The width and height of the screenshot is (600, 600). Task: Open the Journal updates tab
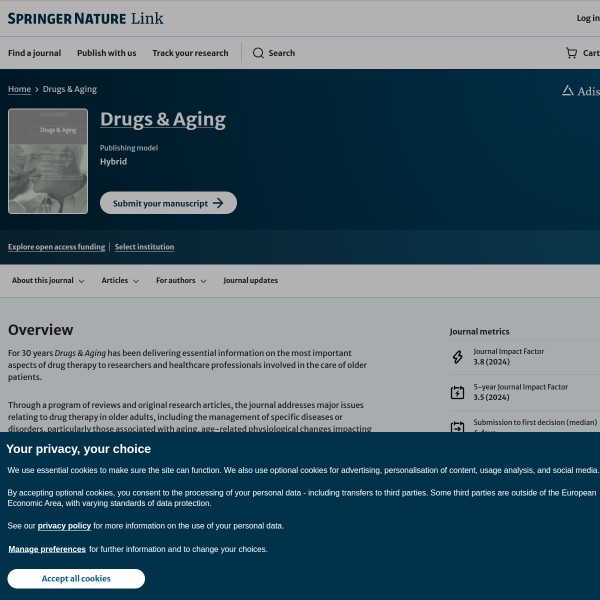pyautogui.click(x=250, y=281)
